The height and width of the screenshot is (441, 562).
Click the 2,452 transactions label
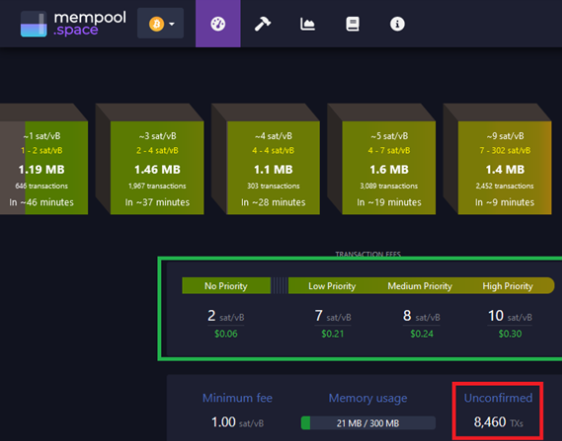pyautogui.click(x=505, y=186)
